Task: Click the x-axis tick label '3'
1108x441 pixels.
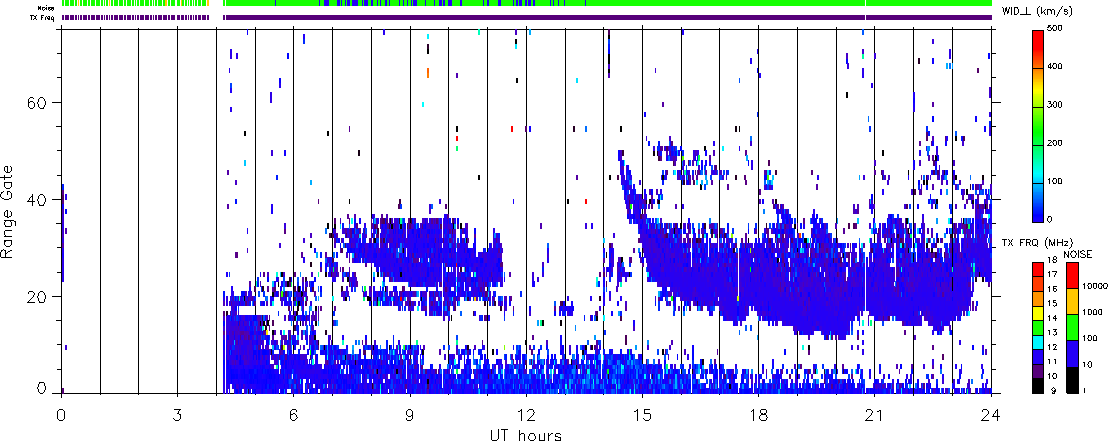Action: (x=177, y=414)
